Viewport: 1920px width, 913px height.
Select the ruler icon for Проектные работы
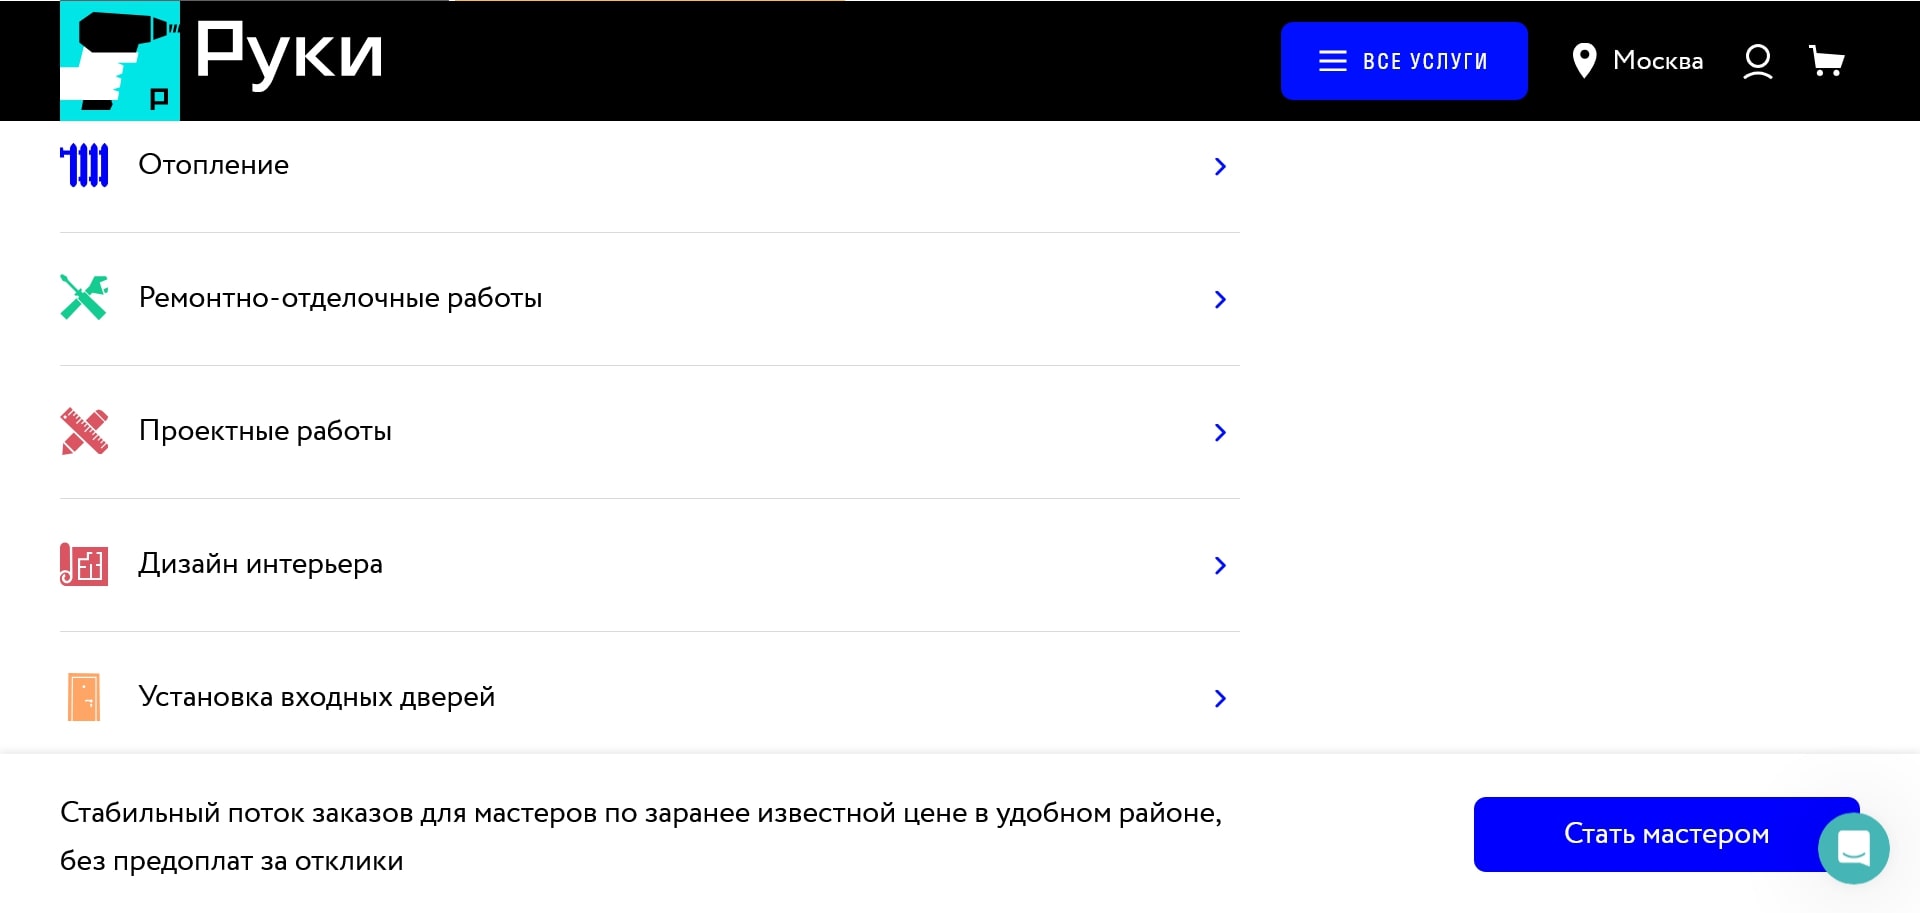coord(84,430)
